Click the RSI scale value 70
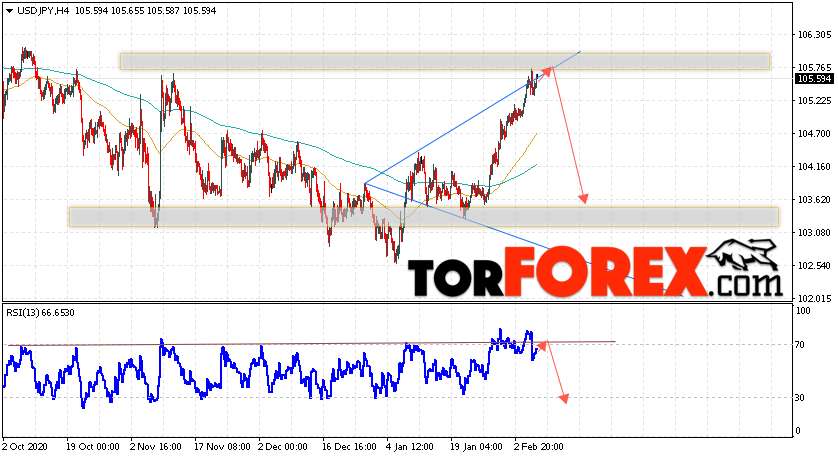Viewport: 838px width, 458px height. [x=800, y=345]
